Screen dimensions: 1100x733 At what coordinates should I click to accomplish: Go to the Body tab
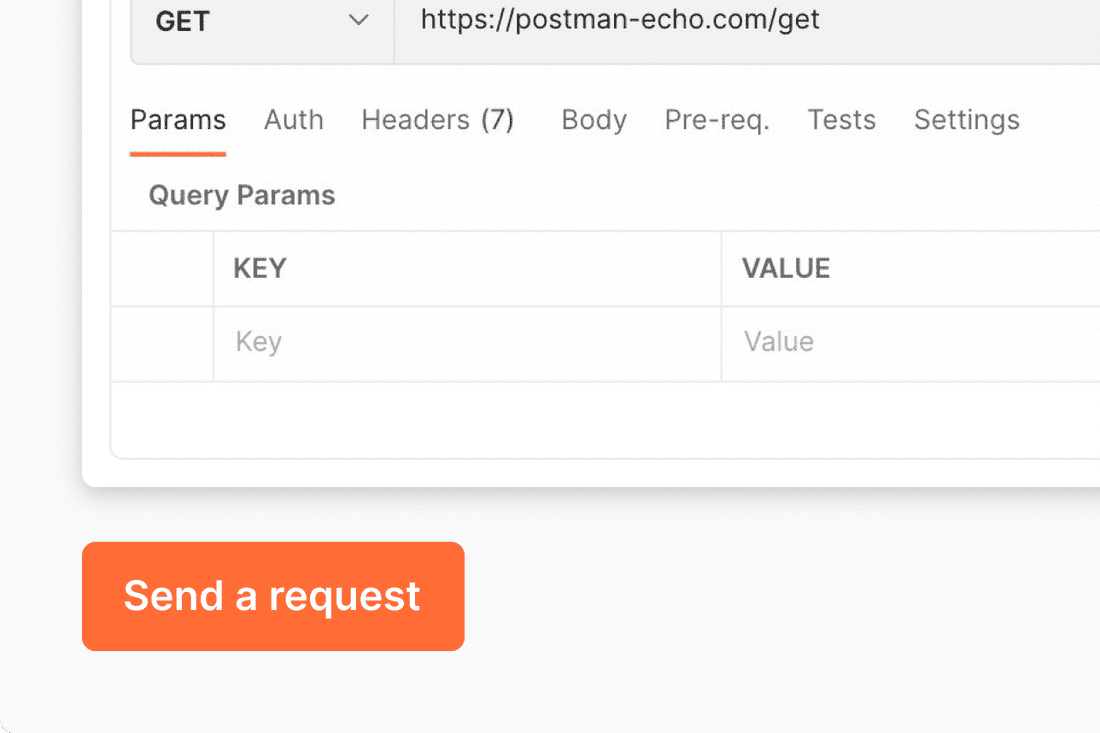pyautogui.click(x=593, y=120)
